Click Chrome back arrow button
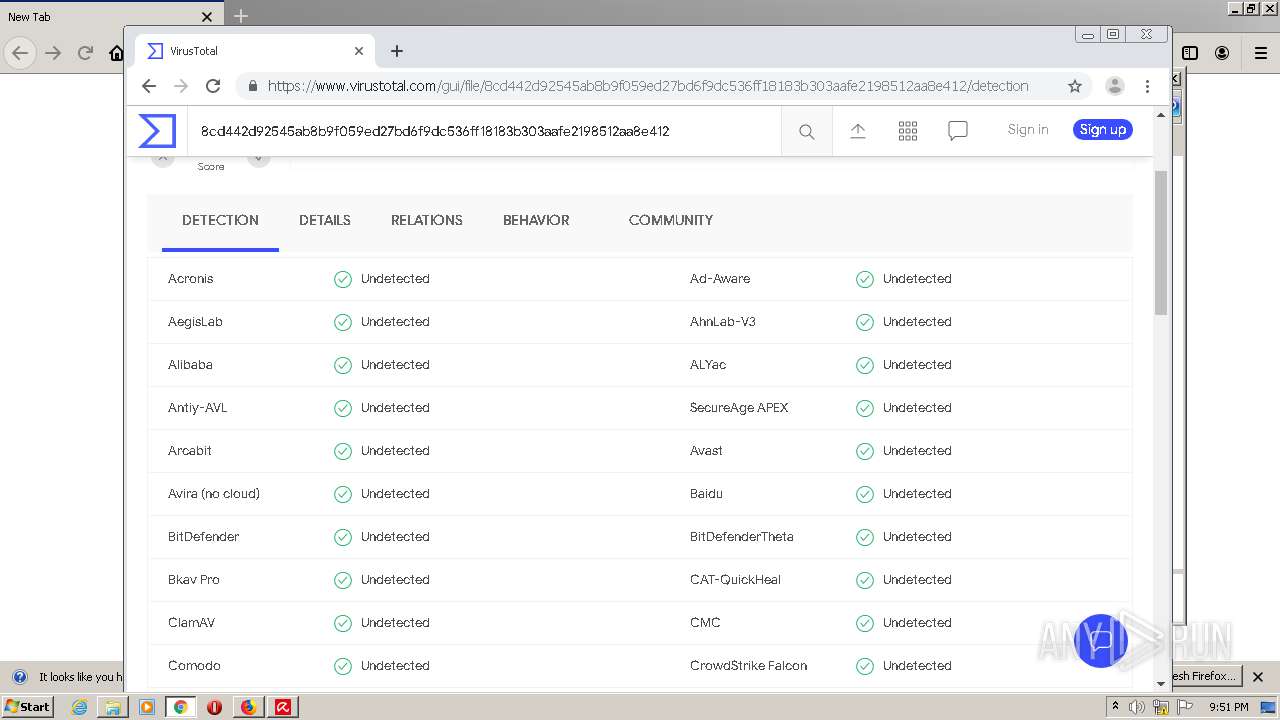This screenshot has height=720, width=1280. tap(149, 86)
